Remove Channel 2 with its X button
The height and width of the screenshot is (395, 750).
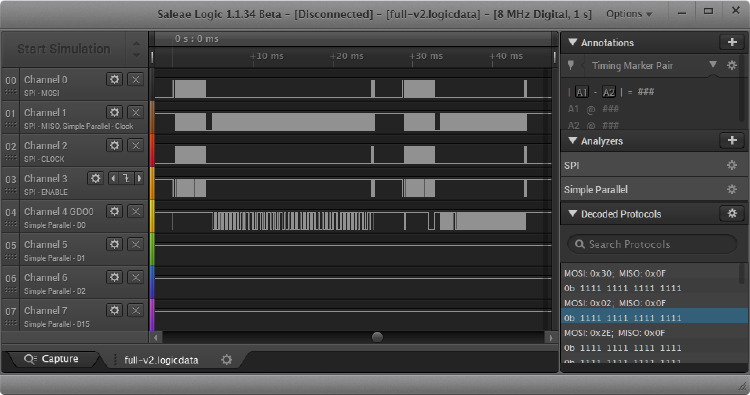point(136,145)
